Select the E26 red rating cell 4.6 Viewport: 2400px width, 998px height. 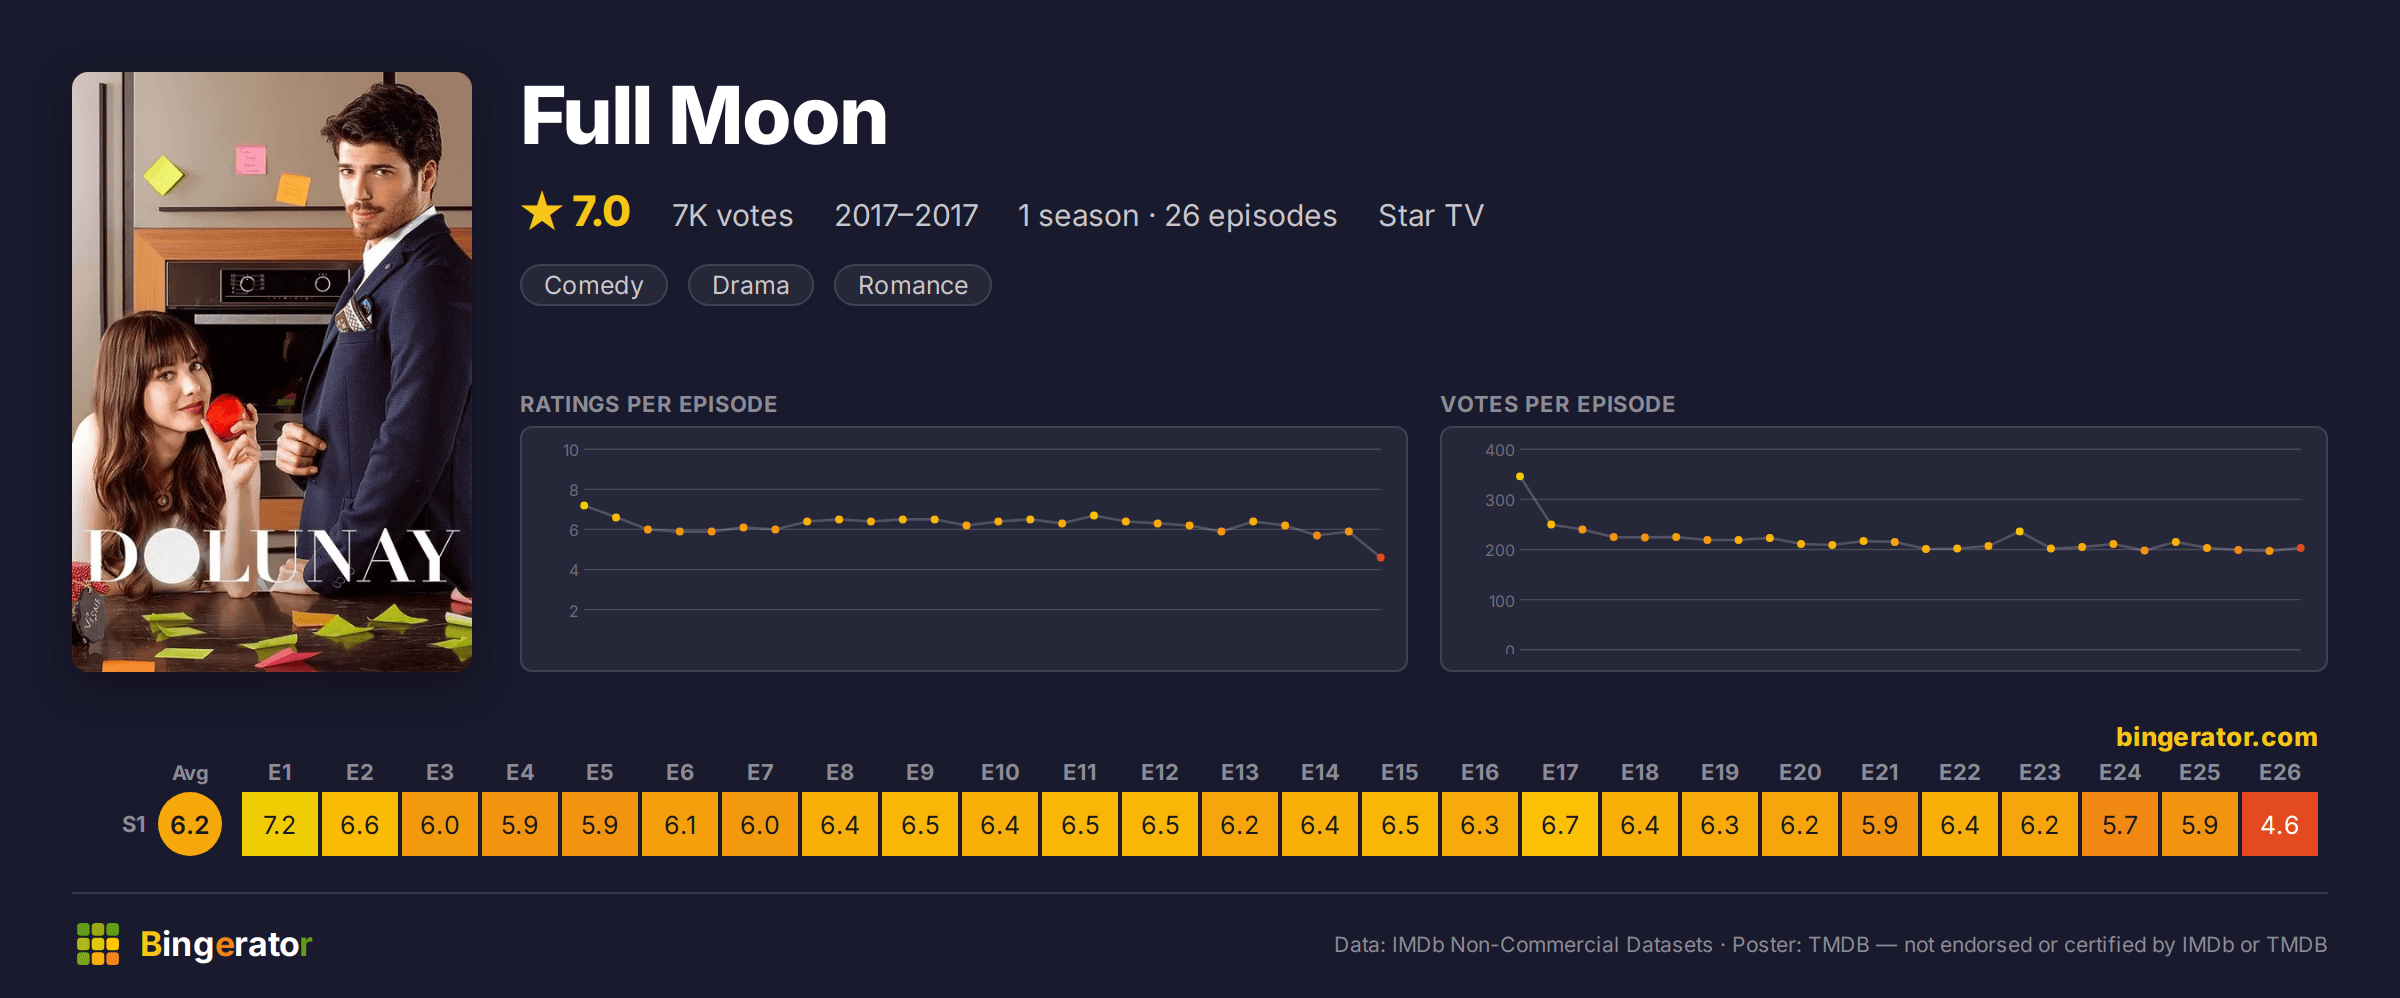[x=2280, y=824]
